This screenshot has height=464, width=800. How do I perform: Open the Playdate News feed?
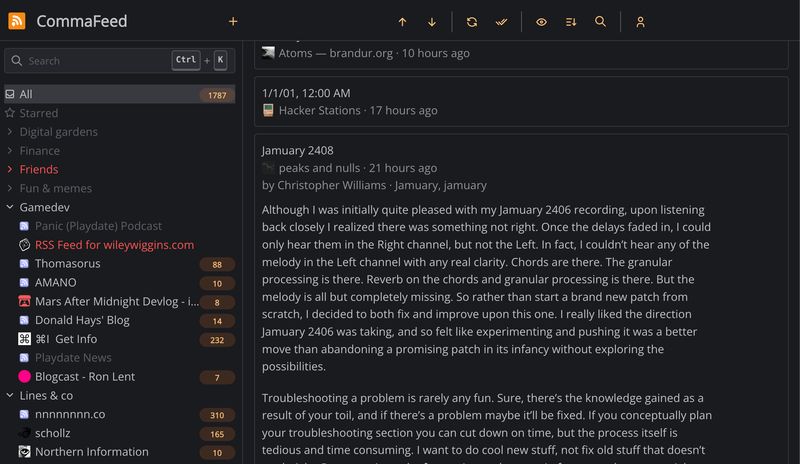pos(73,357)
